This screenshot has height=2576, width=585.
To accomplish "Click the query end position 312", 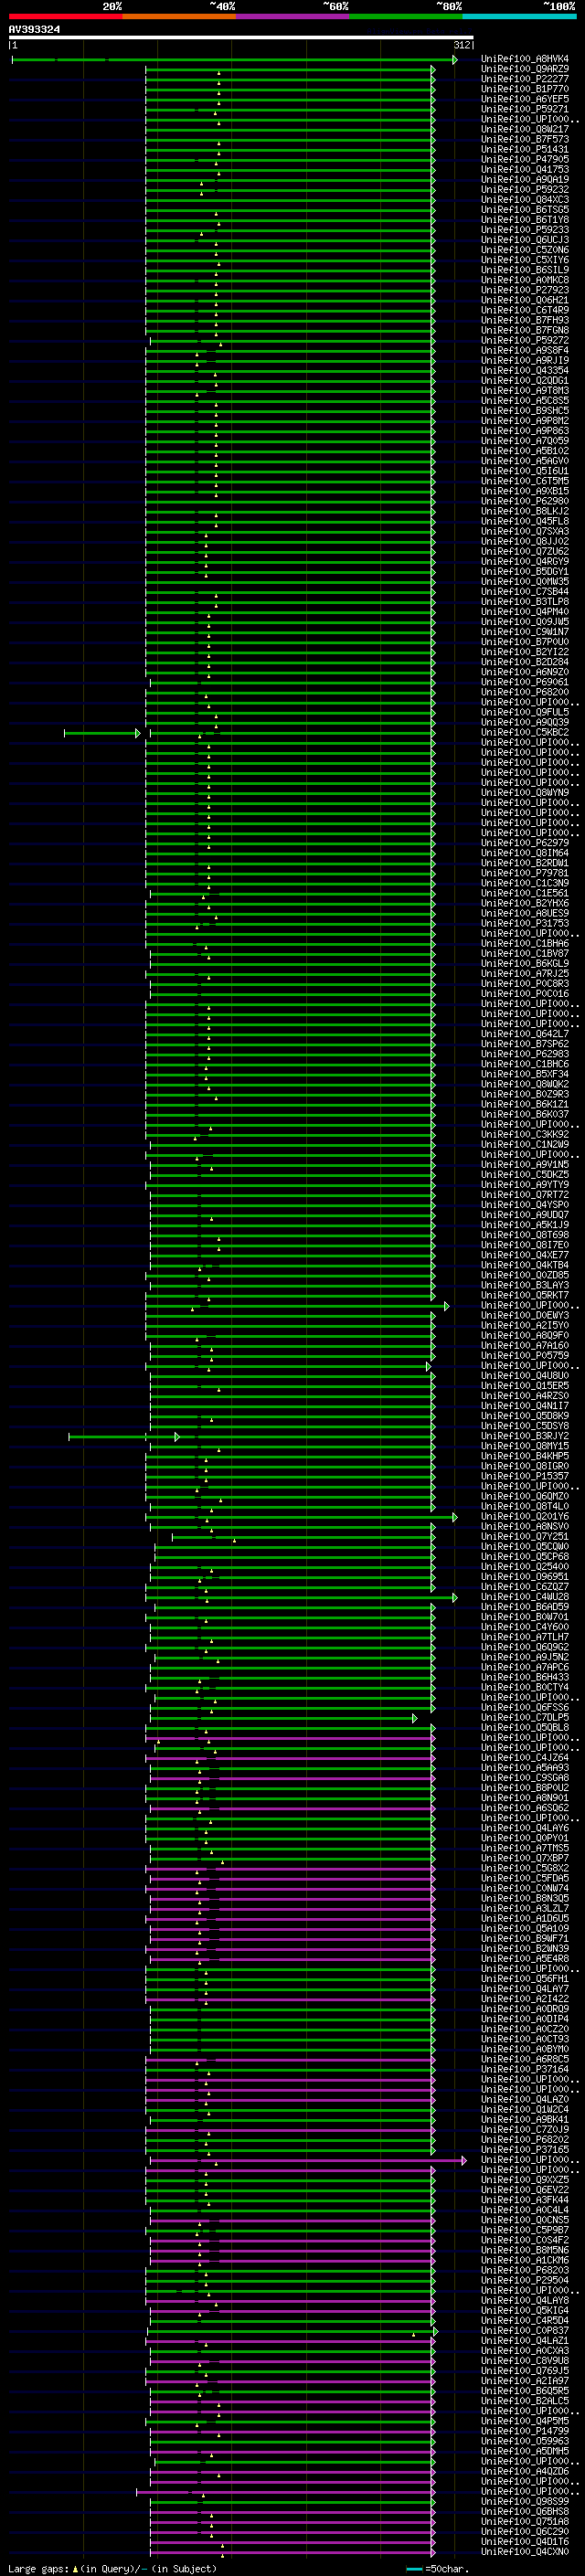I will [461, 45].
